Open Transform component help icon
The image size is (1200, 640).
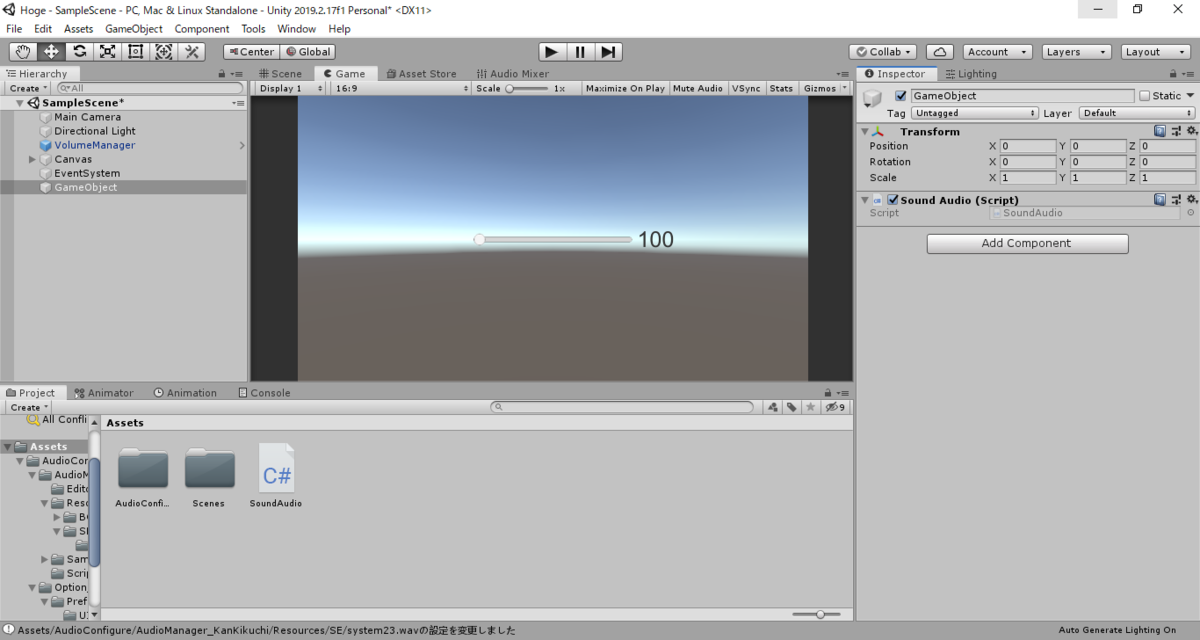(1159, 131)
